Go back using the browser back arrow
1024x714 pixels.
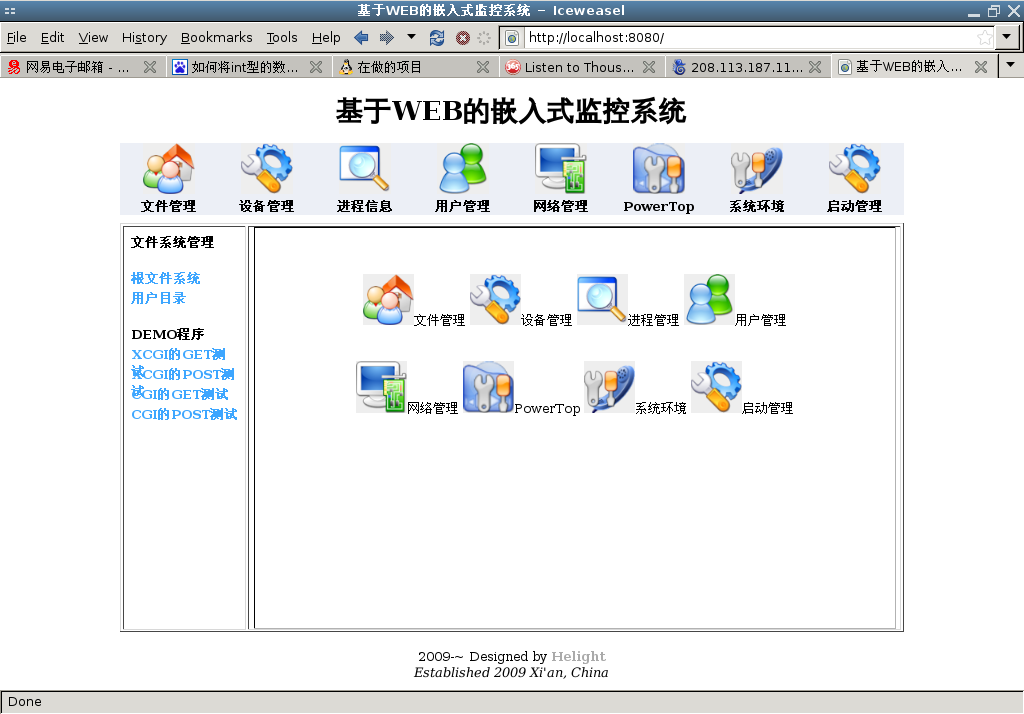point(361,38)
